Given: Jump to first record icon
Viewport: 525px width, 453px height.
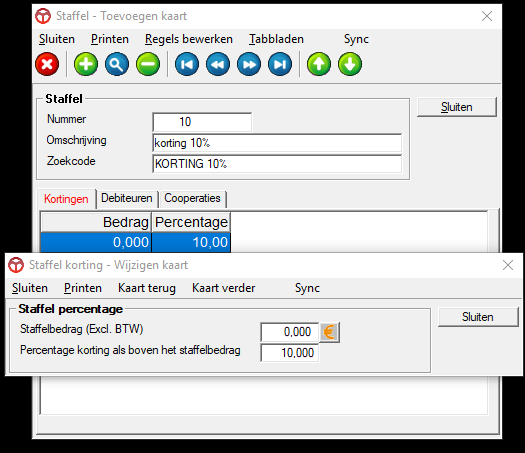Looking at the screenshot, I should tap(187, 64).
